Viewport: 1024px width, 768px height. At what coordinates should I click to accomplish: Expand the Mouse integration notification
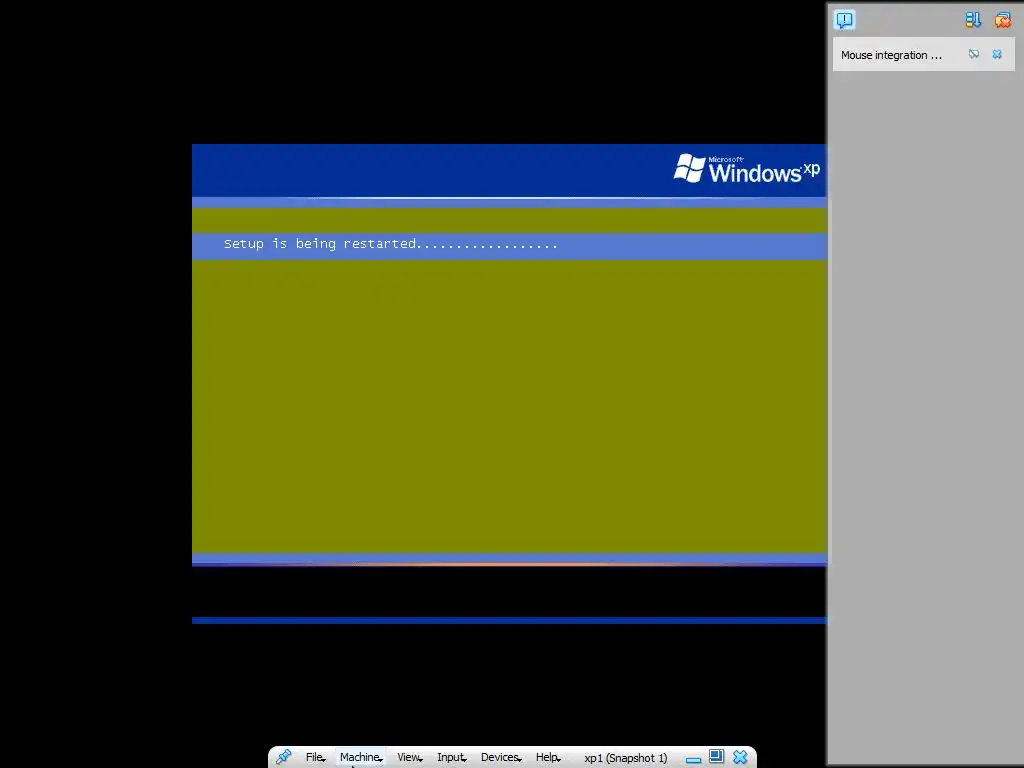point(891,55)
